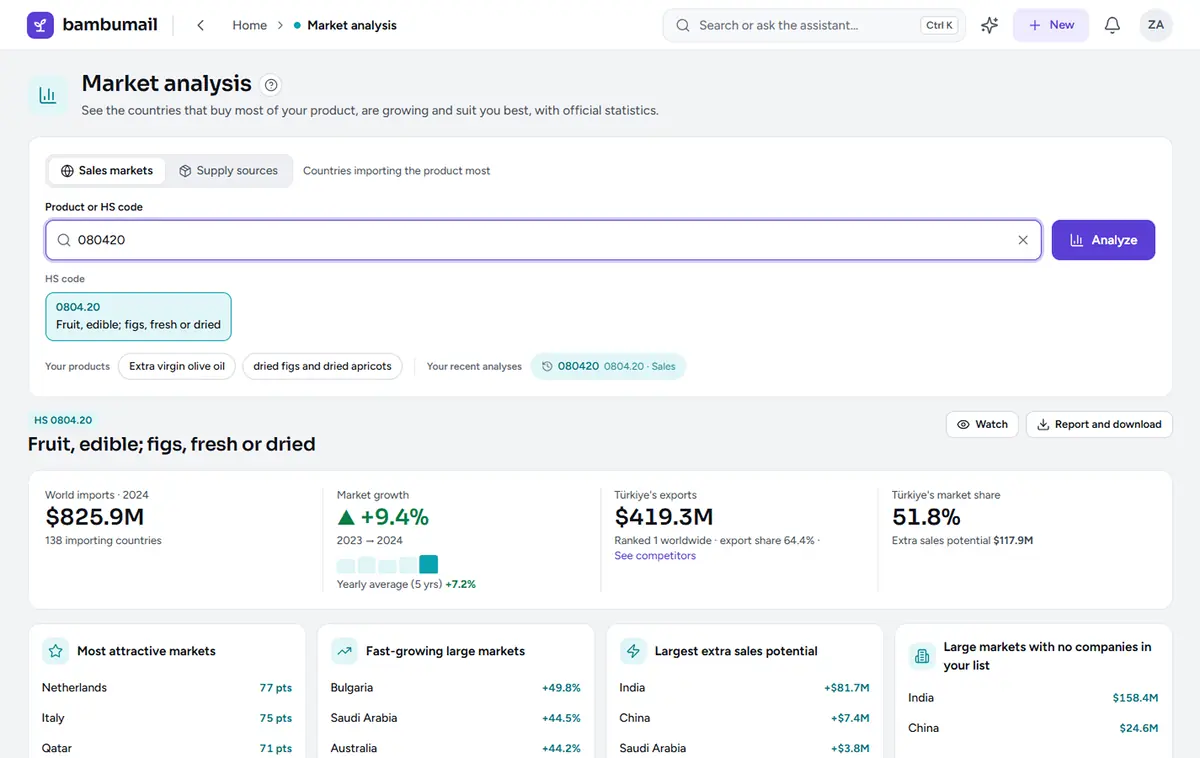Screen dimensions: 1200x758
Task: Select China in Largest extra sales potential
Action: (x=745, y=718)
